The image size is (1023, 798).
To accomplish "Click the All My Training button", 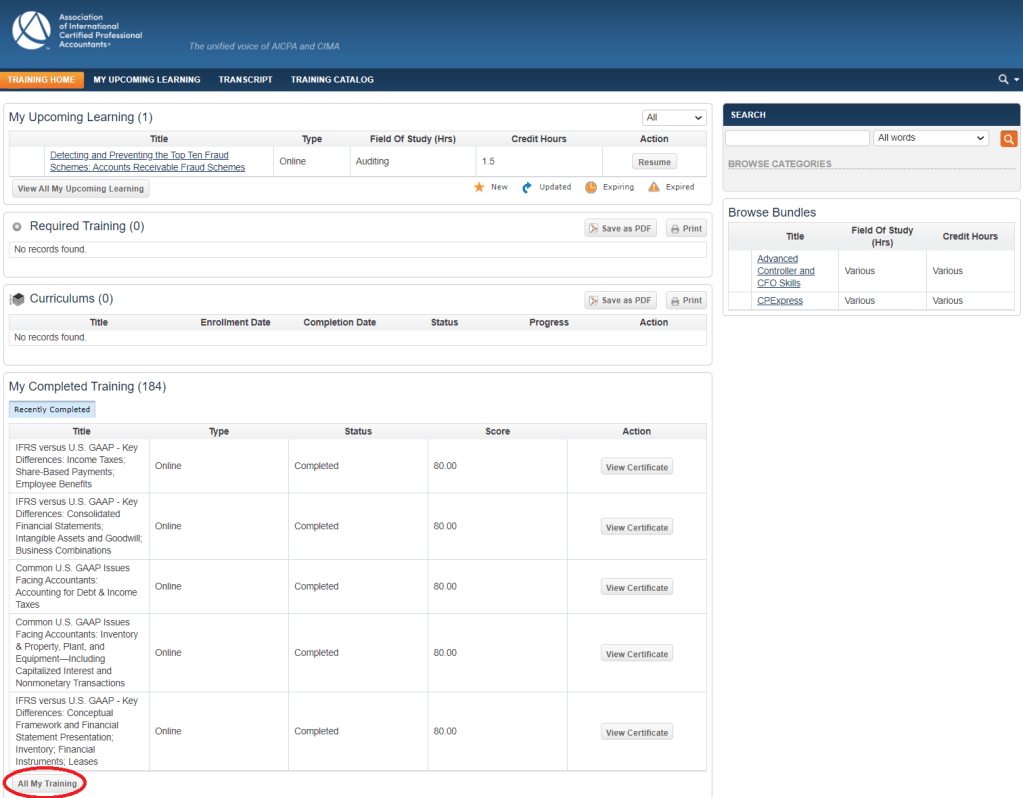I will 47,784.
